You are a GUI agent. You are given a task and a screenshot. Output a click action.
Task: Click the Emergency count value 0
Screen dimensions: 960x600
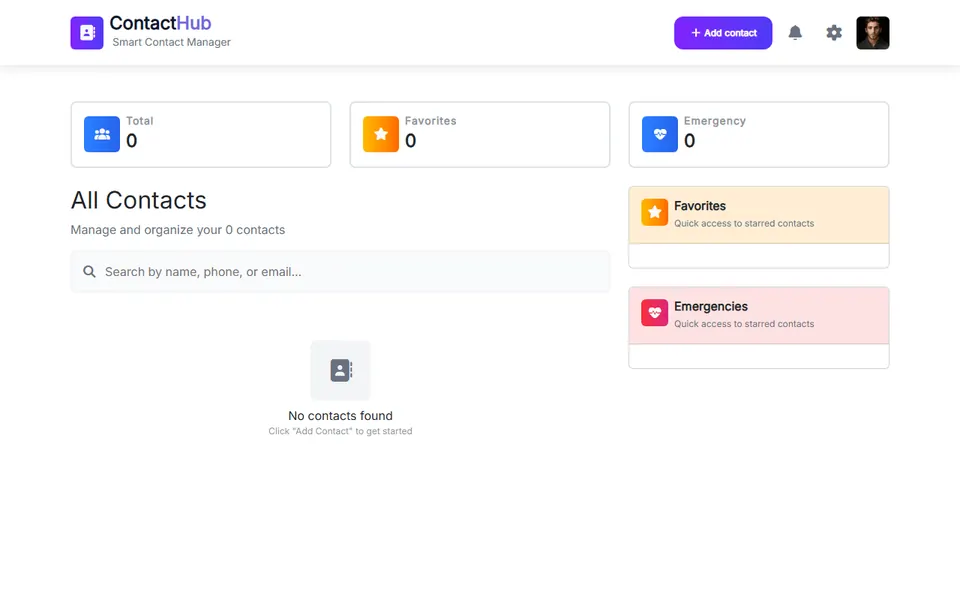pos(689,141)
